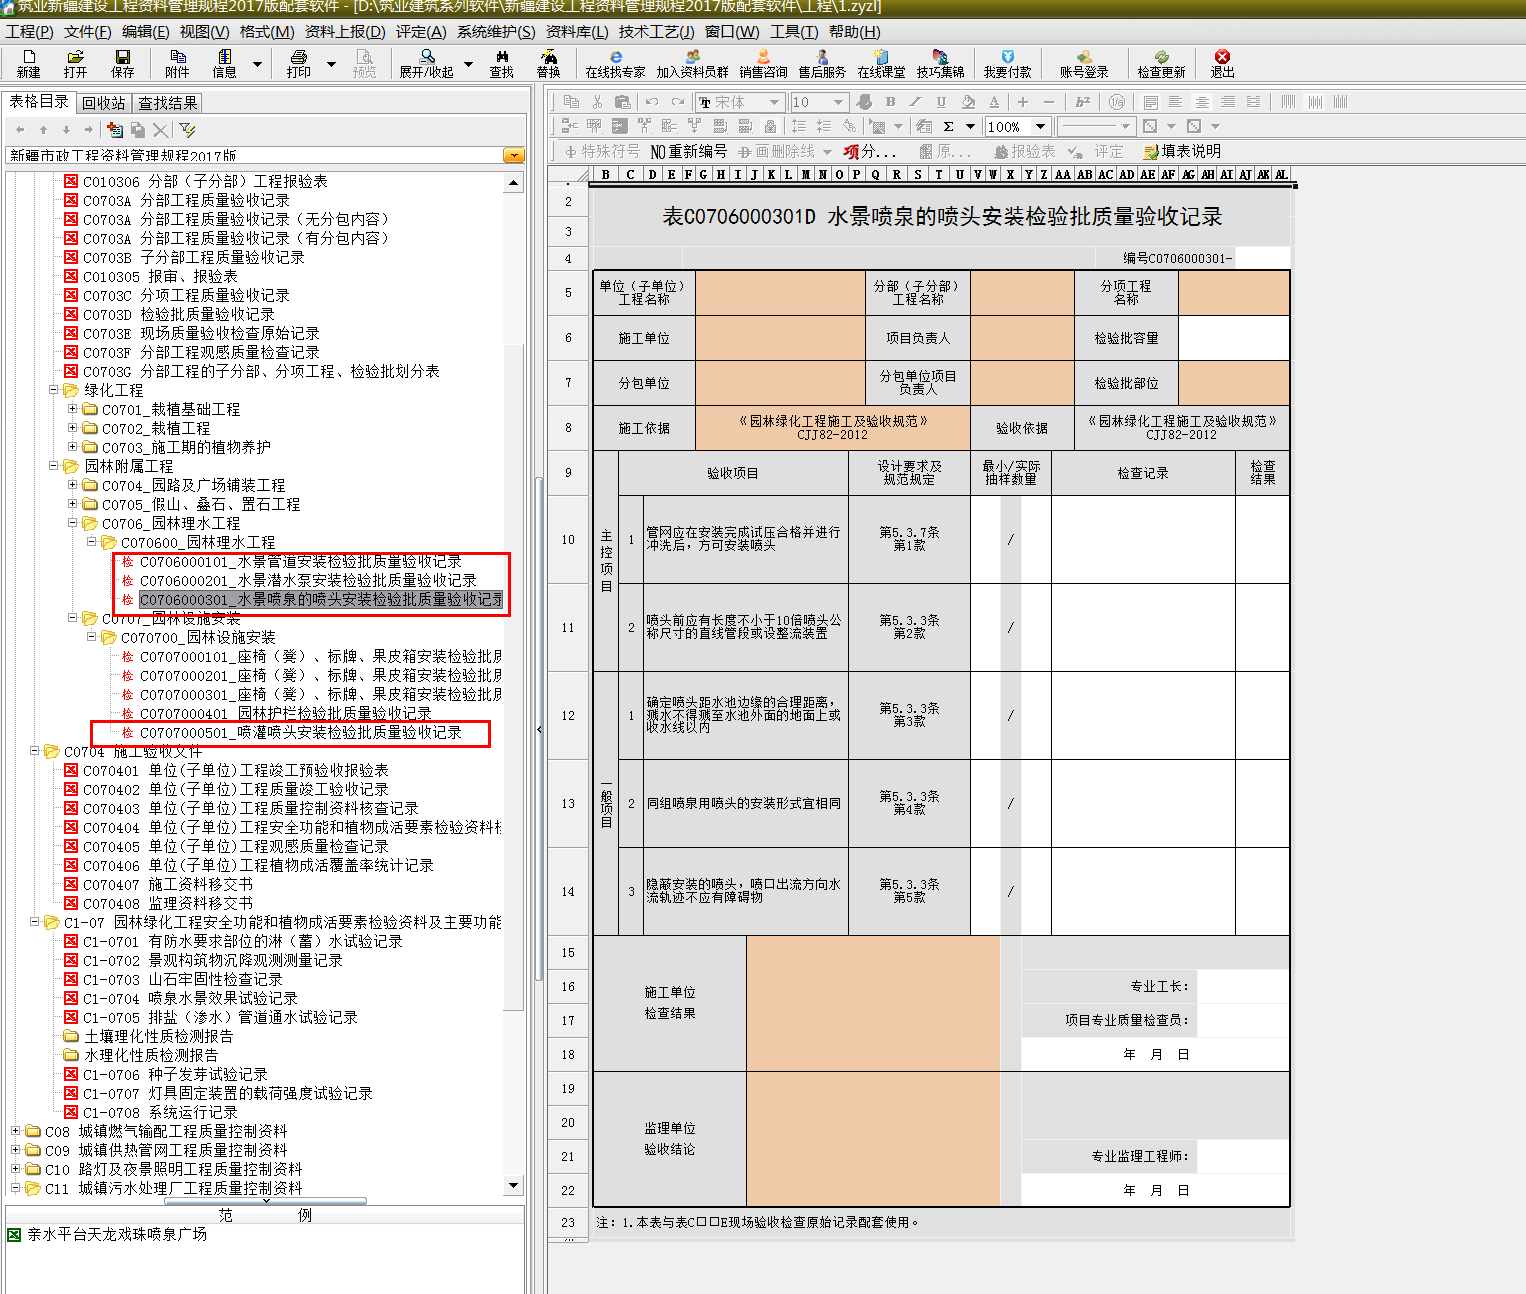Select the 表格目录 tab
The image size is (1526, 1294).
[x=39, y=102]
